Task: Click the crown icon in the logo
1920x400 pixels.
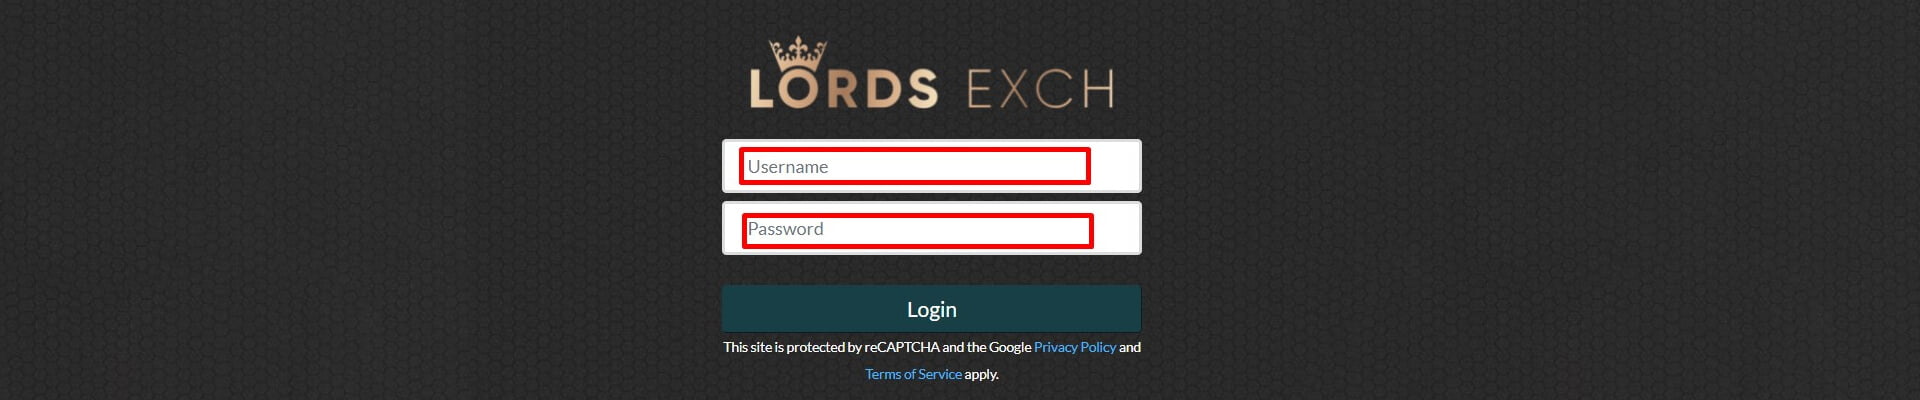Action: [797, 54]
